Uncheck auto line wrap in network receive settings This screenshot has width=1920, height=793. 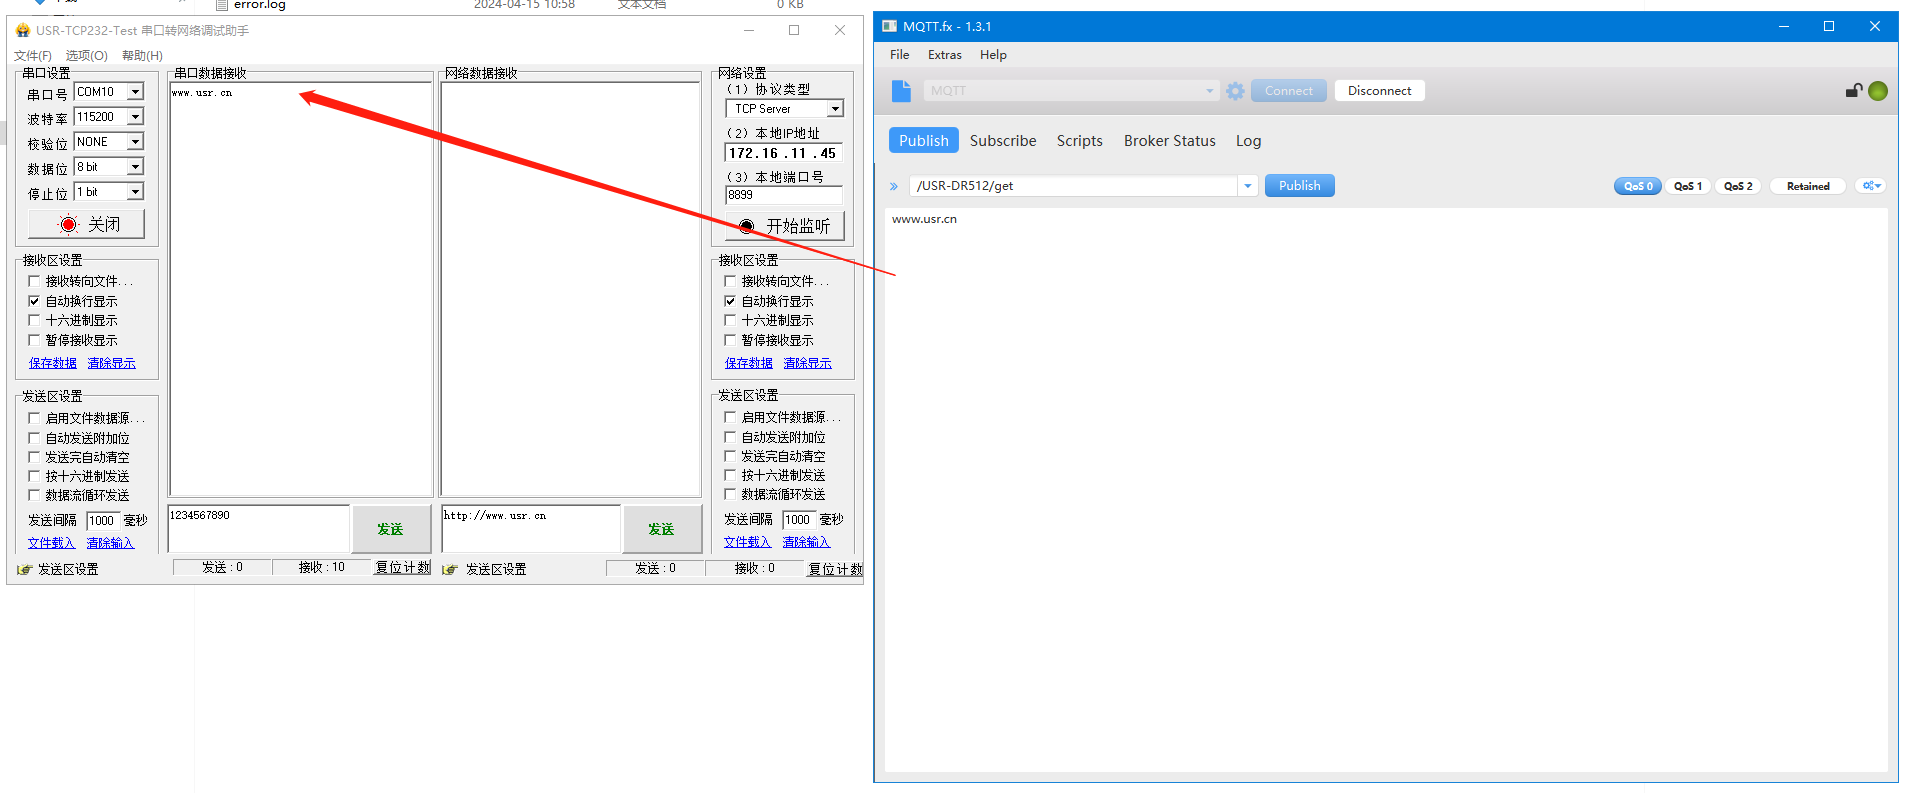coord(731,301)
